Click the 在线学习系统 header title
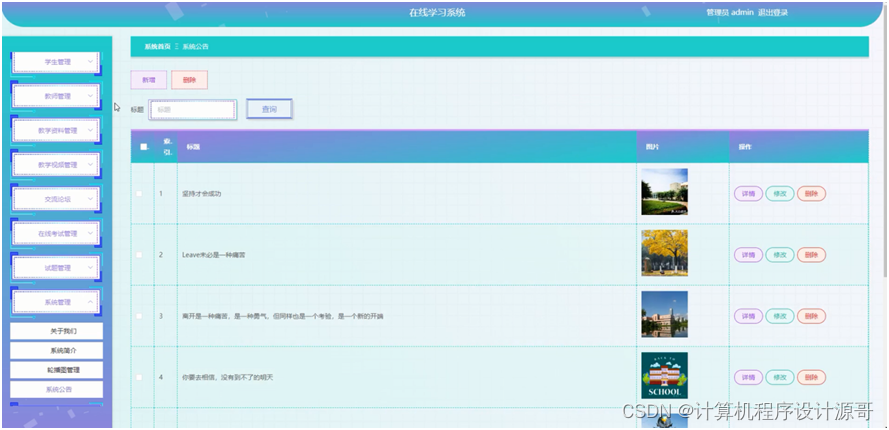The width and height of the screenshot is (889, 430). tap(437, 12)
